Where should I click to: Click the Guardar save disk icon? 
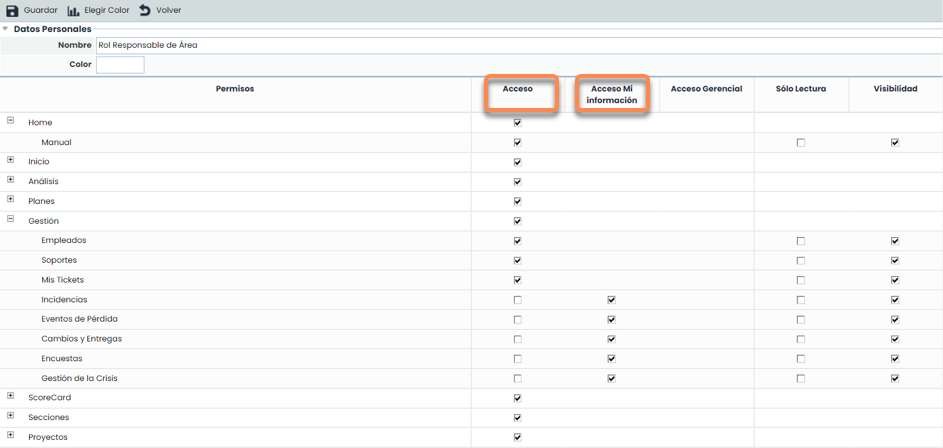click(13, 10)
